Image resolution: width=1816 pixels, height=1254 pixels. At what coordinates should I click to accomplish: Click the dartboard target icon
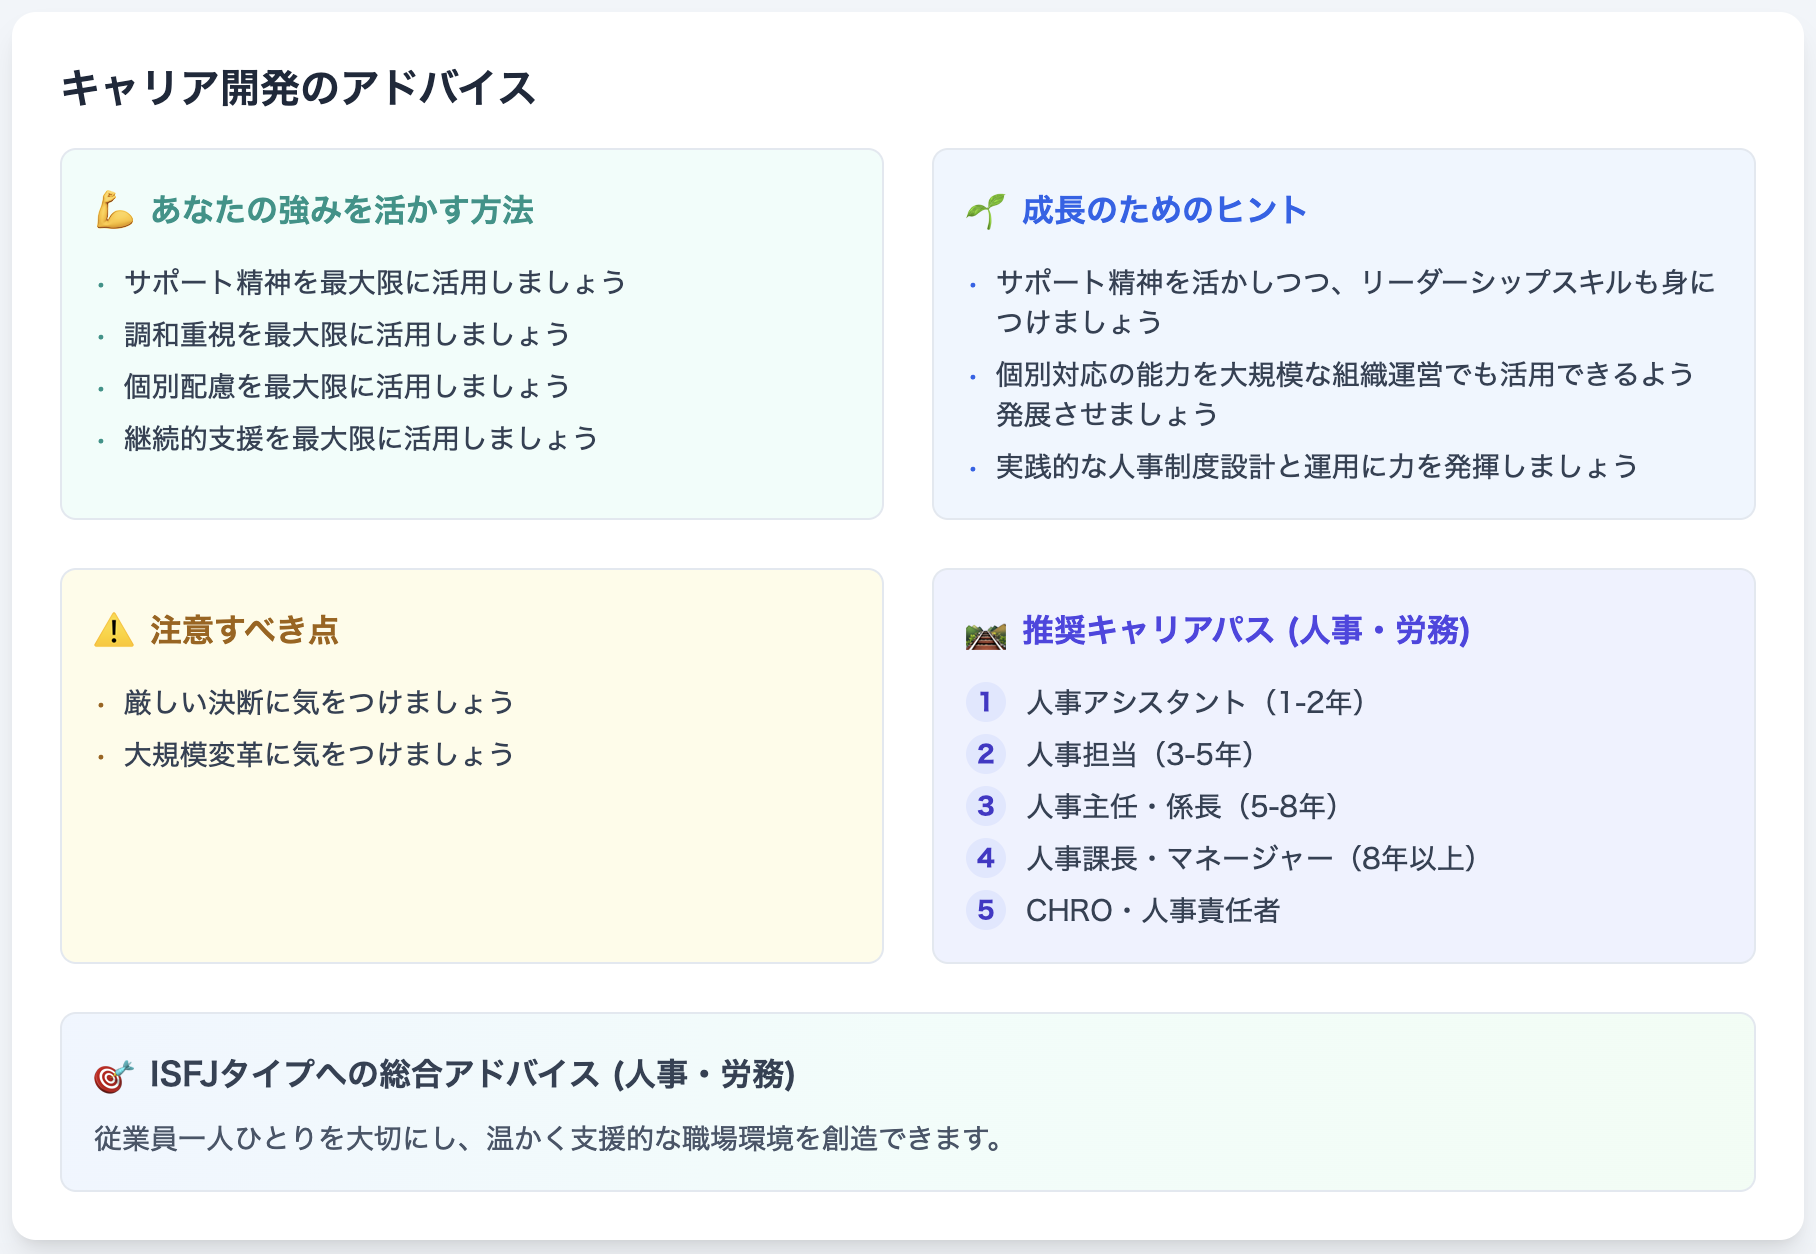coord(113,1076)
